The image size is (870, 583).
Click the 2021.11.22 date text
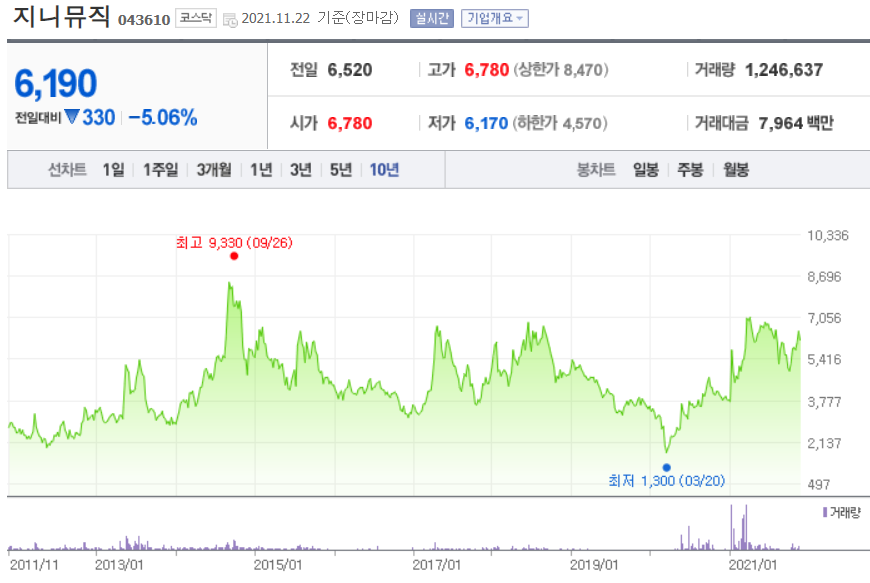pos(276,18)
